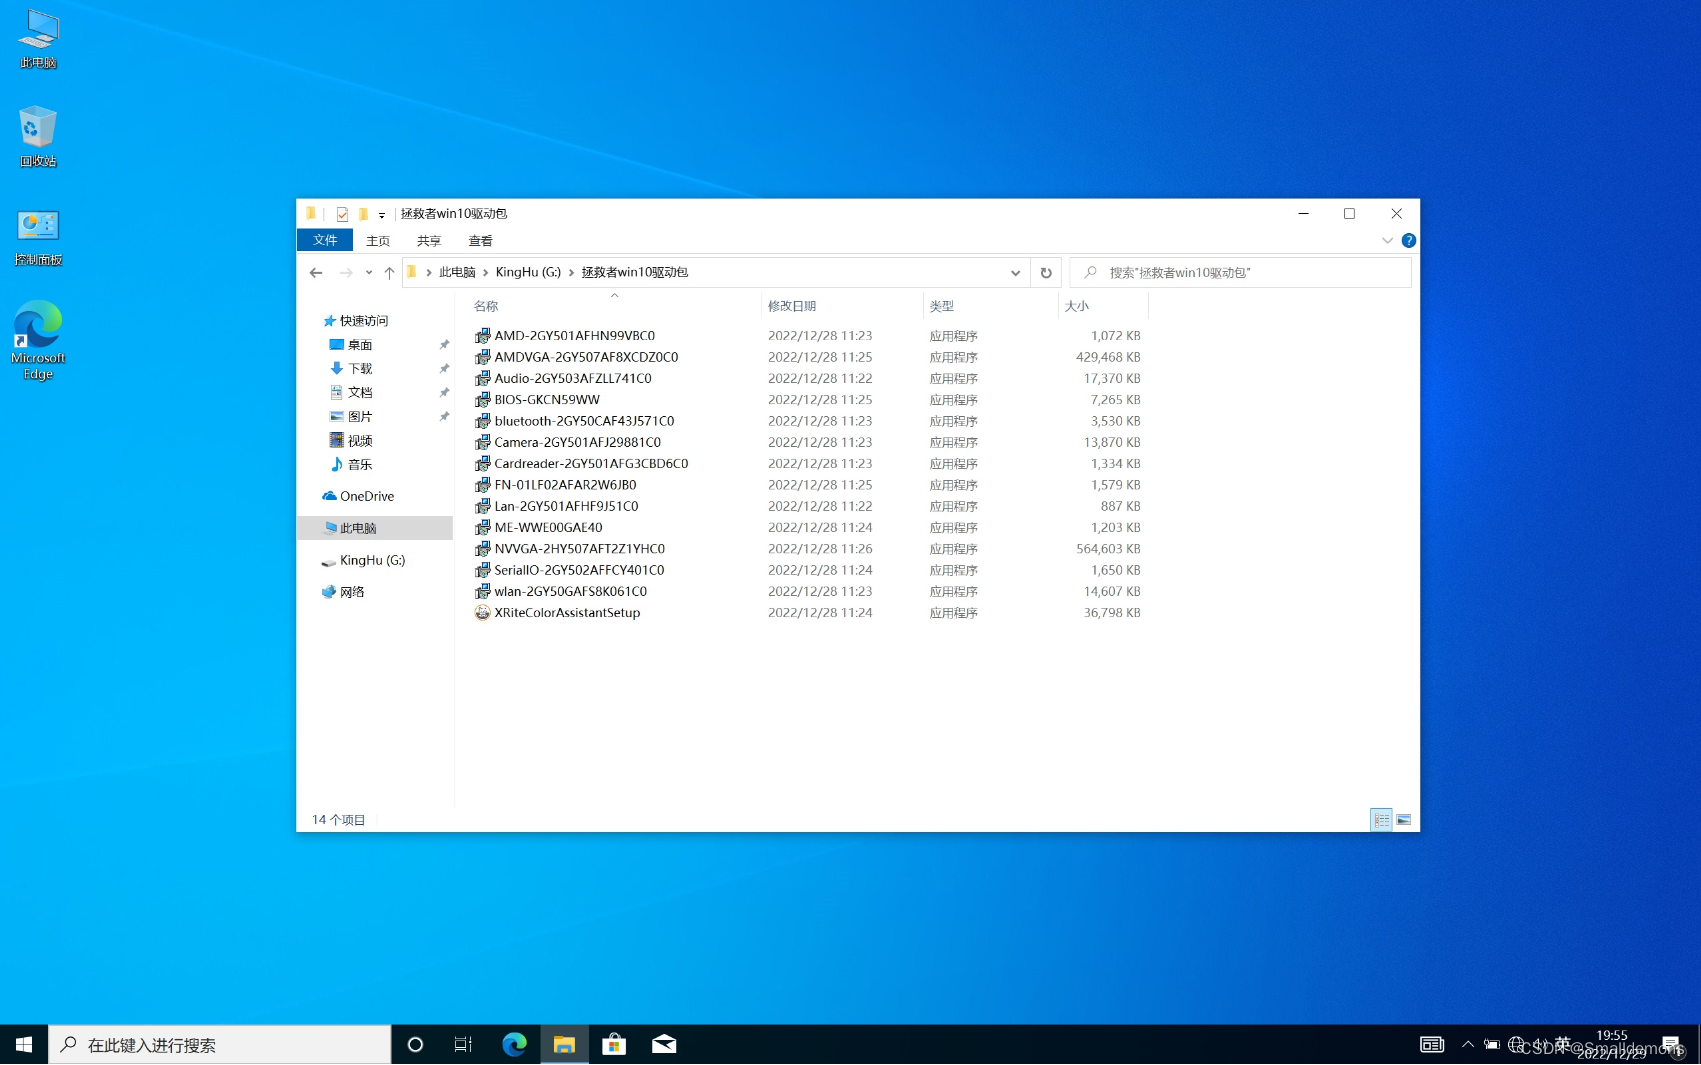The height and width of the screenshot is (1065, 1701).
Task: Sort files by the 修改日期 column header
Action: tap(792, 306)
